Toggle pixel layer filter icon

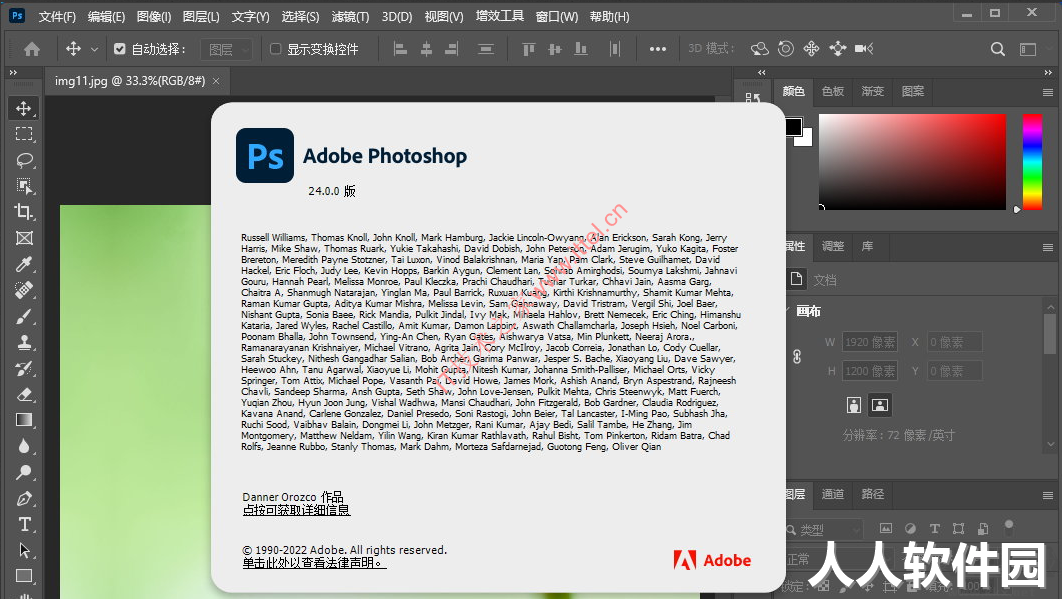pyautogui.click(x=885, y=529)
